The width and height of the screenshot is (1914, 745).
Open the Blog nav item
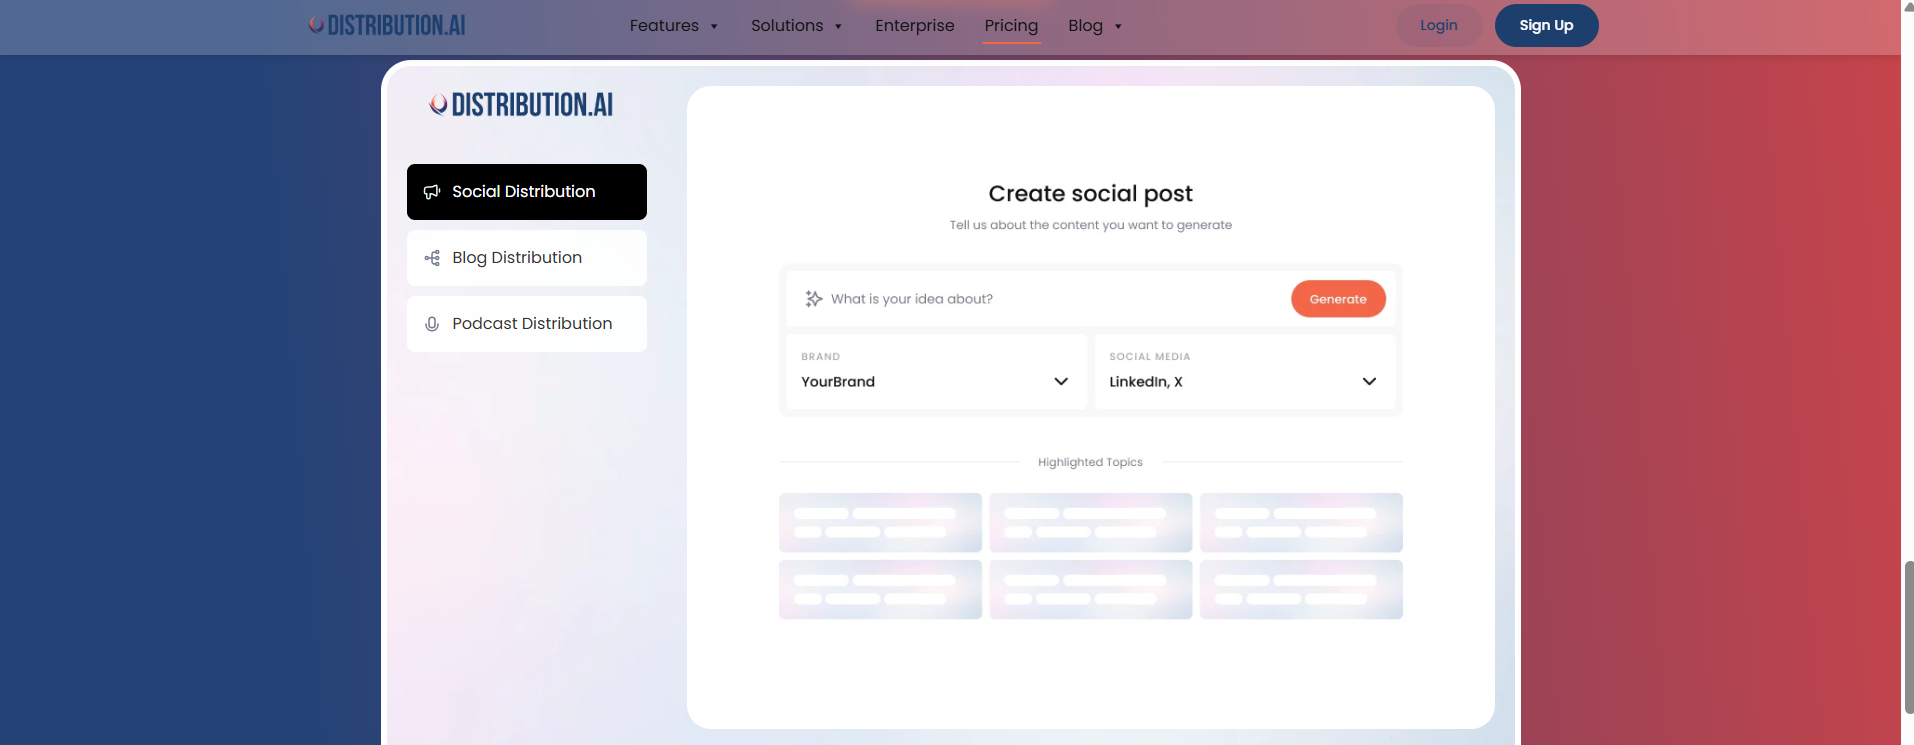tap(1085, 26)
